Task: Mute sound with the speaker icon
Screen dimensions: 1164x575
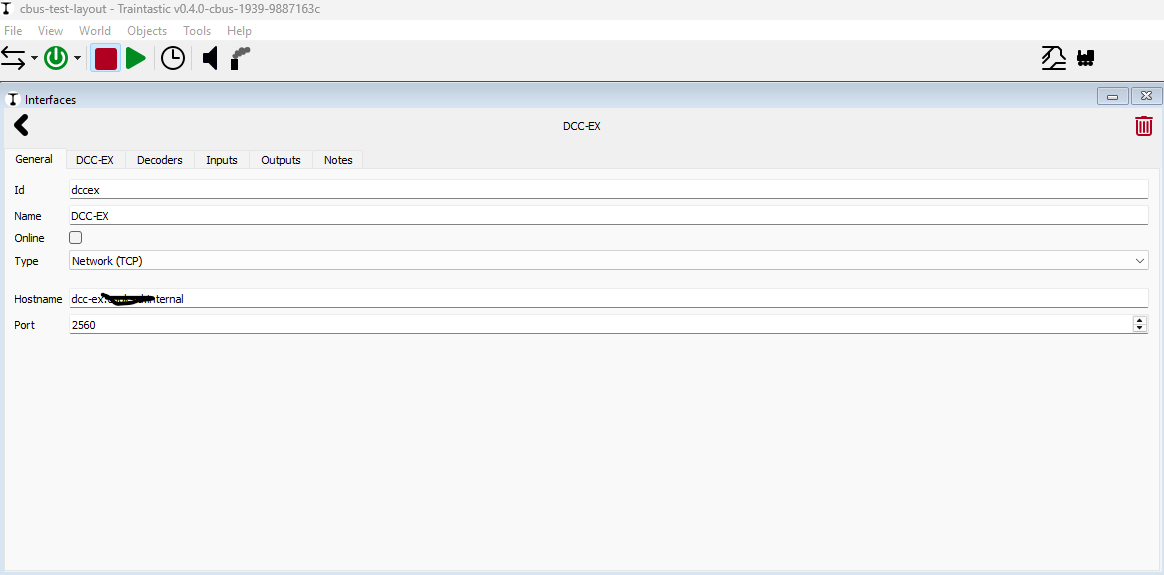Action: click(x=210, y=59)
